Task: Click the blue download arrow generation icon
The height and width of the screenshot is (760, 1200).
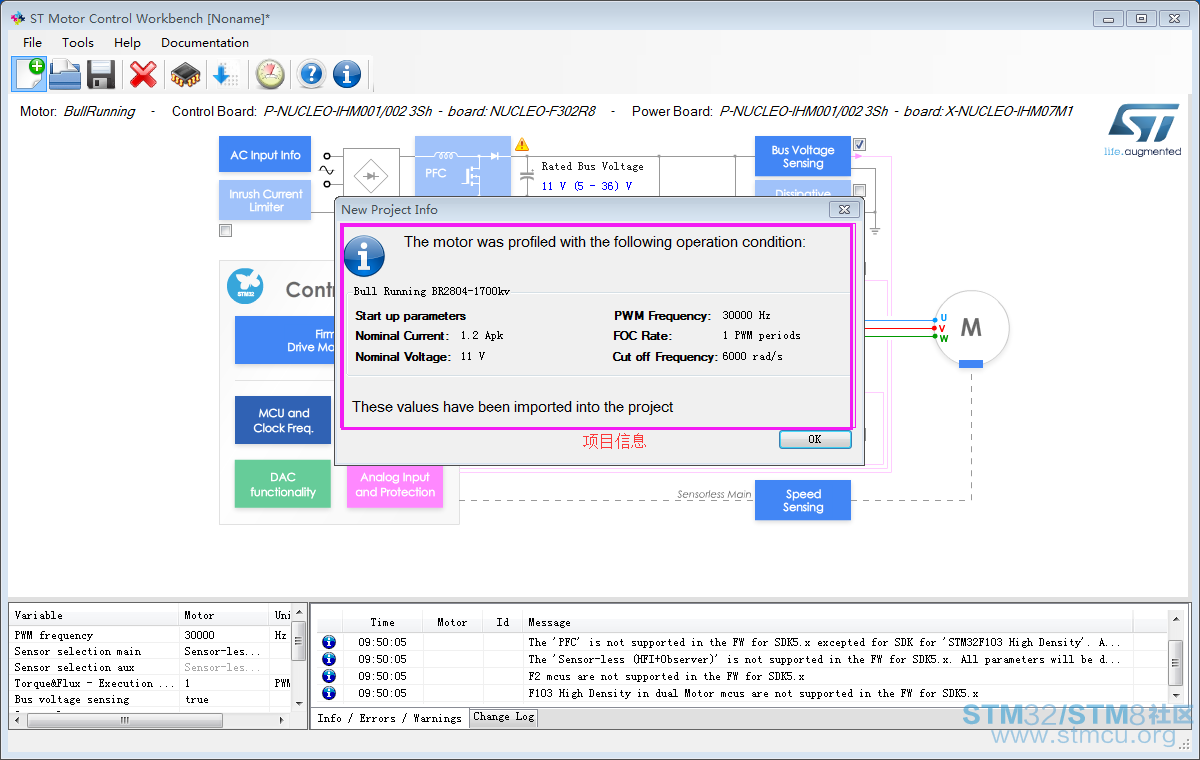Action: coord(225,74)
